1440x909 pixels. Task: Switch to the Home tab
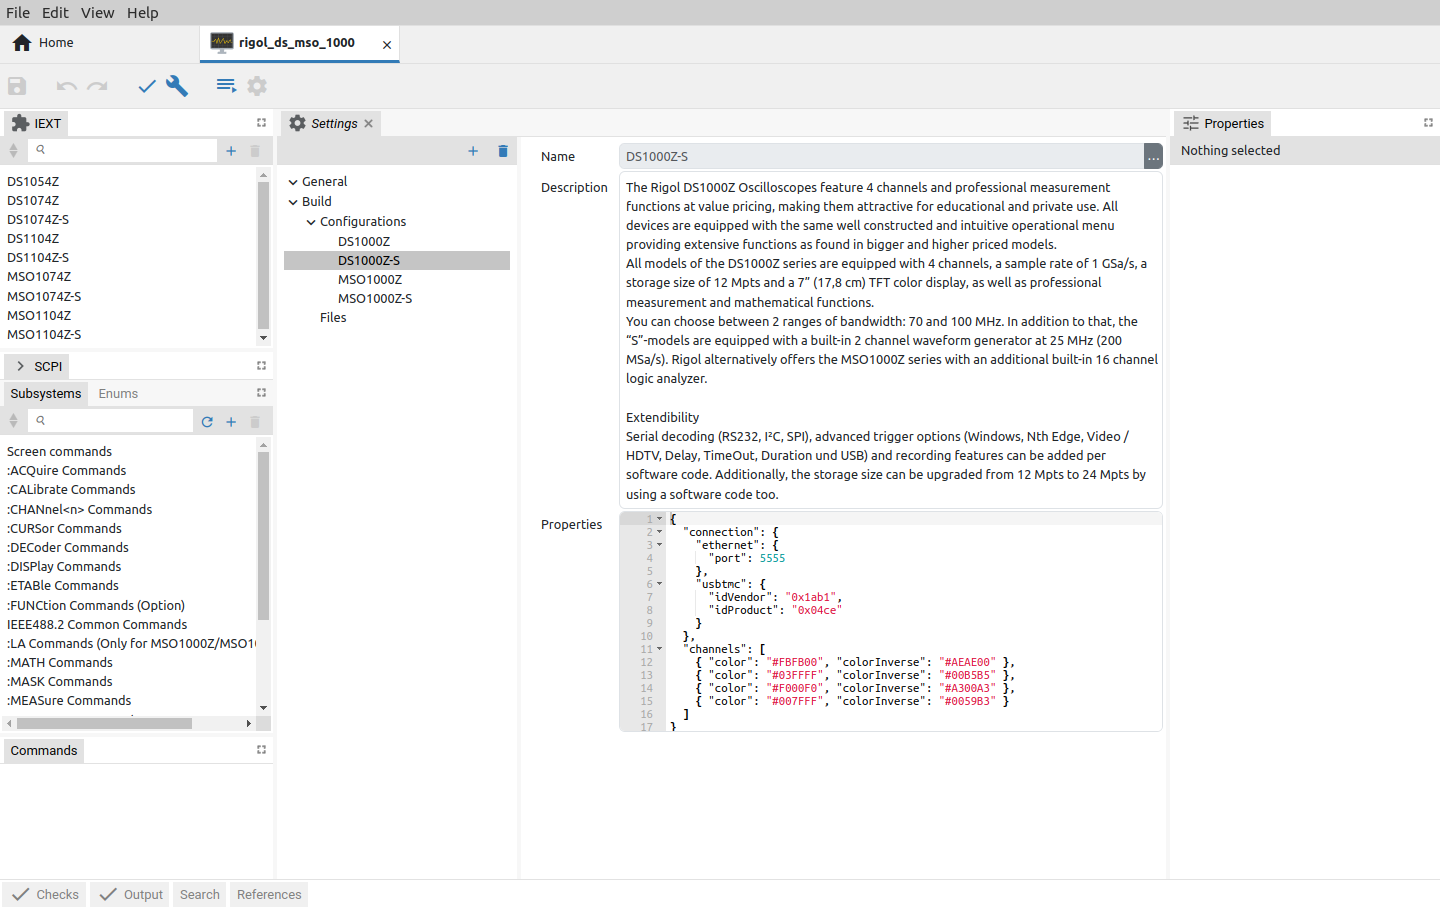43,43
